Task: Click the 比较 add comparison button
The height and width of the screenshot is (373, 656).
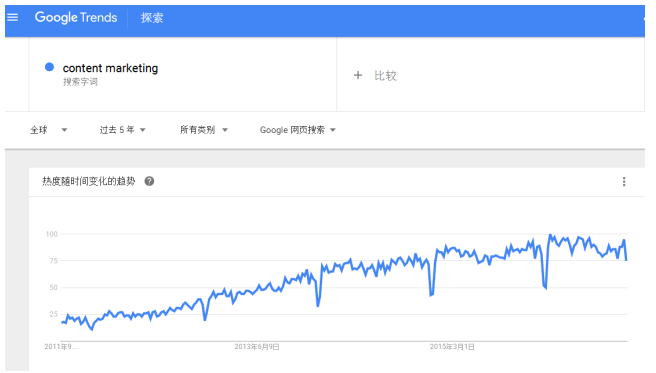Action: pos(375,75)
